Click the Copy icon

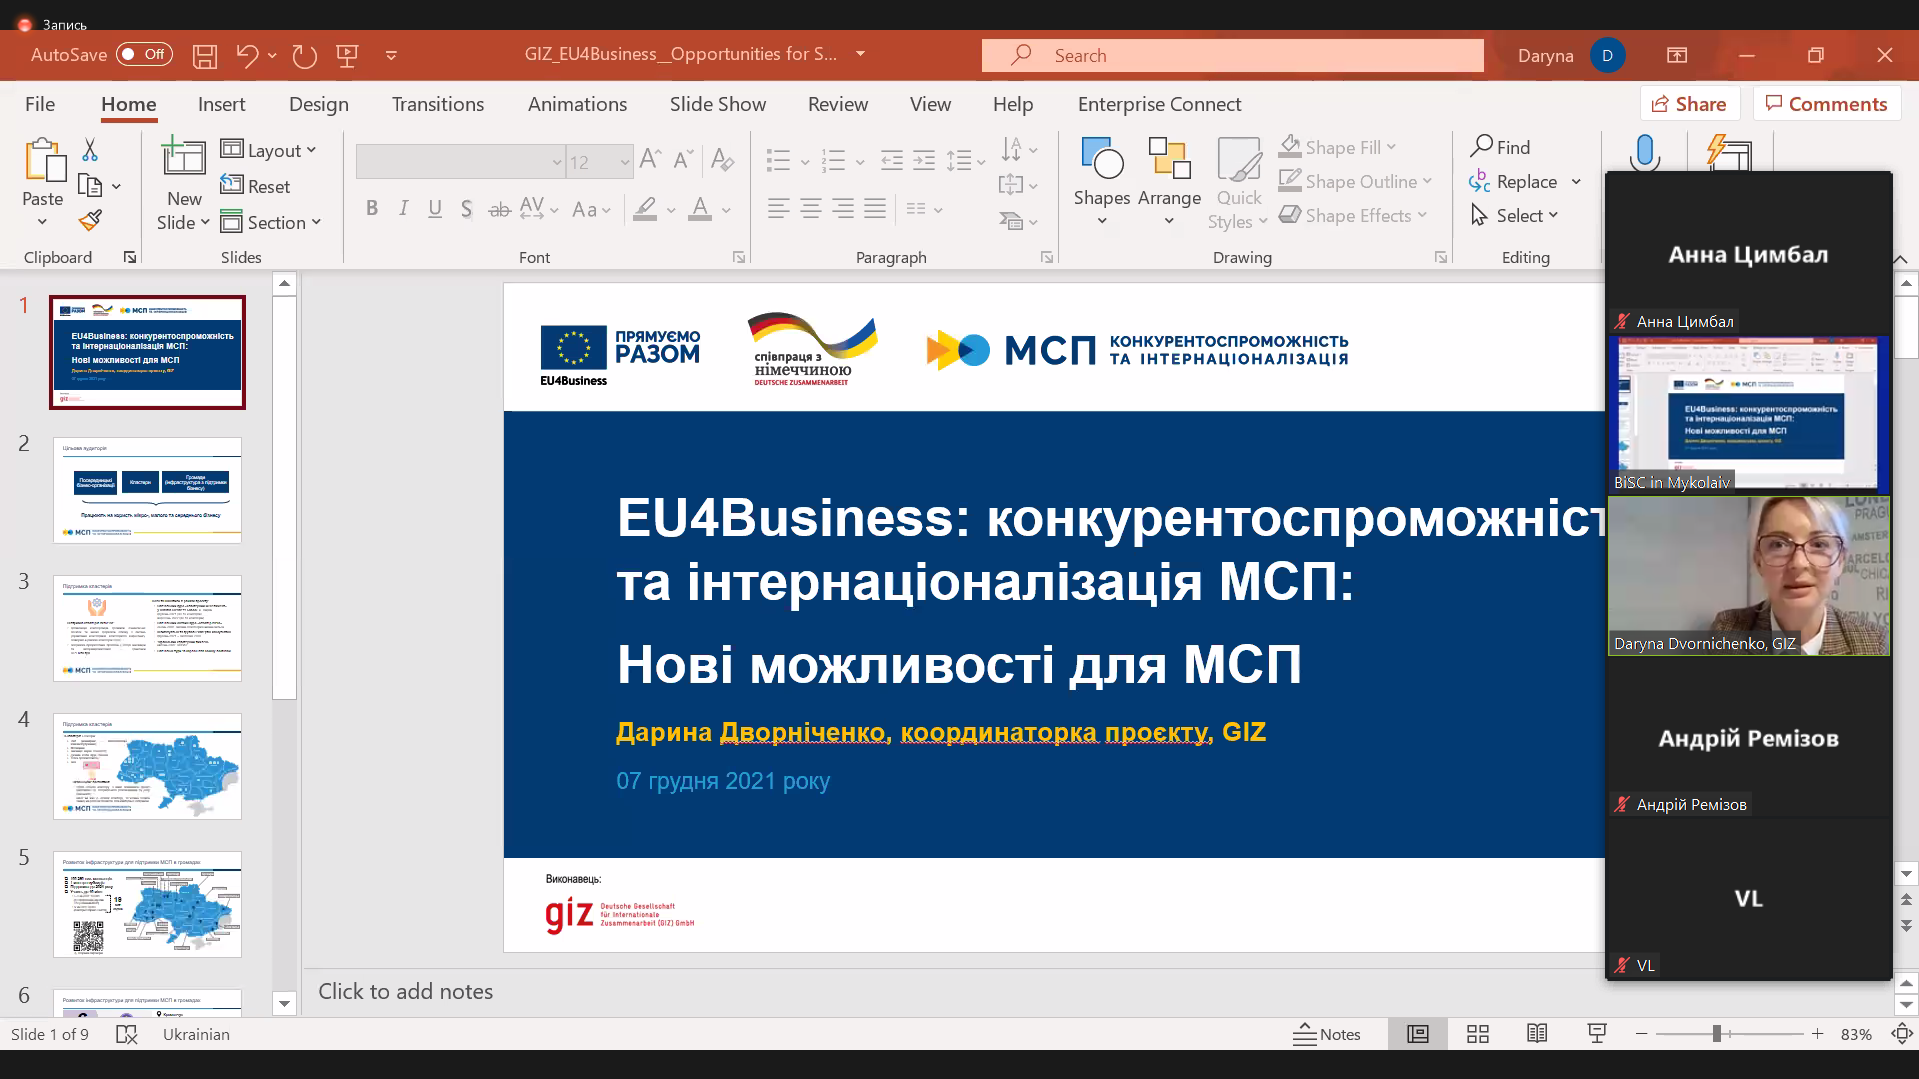(x=90, y=185)
